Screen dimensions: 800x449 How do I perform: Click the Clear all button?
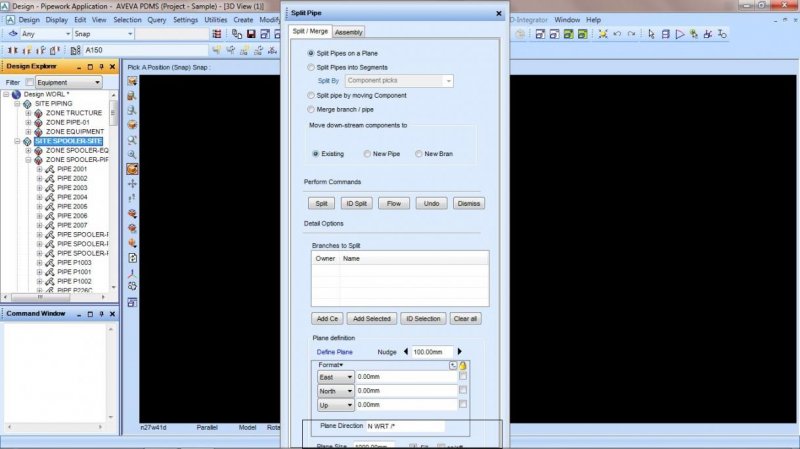point(465,319)
